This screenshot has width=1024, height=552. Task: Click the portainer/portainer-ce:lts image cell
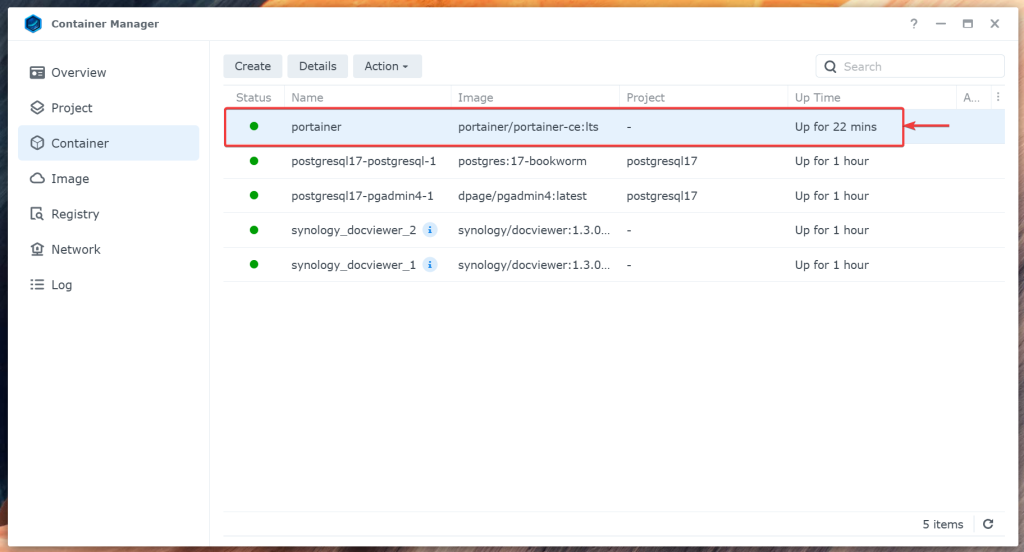click(528, 127)
